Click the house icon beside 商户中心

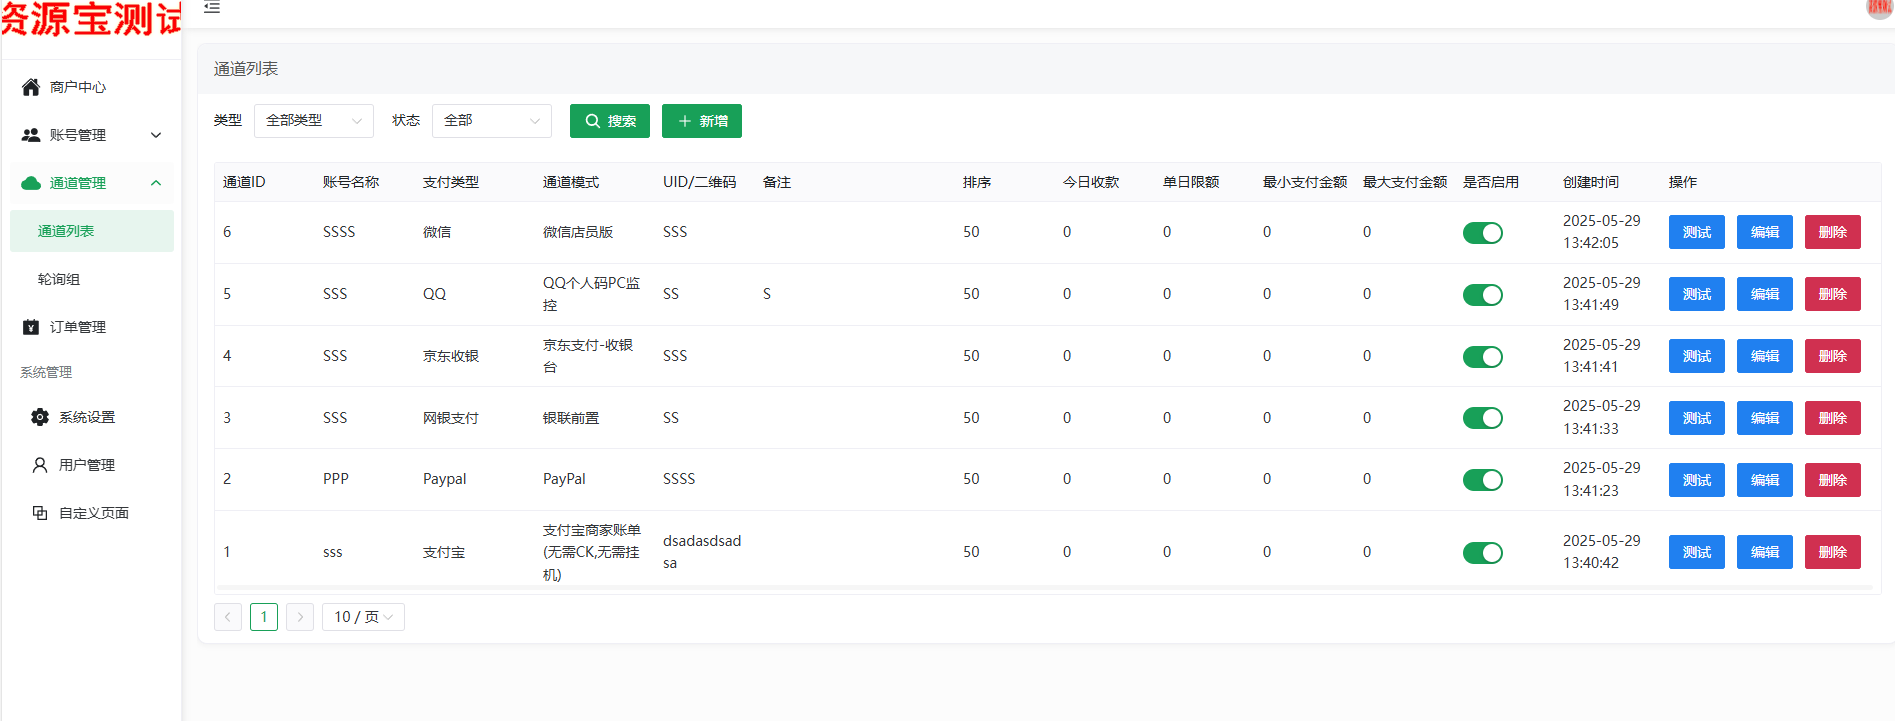point(31,87)
